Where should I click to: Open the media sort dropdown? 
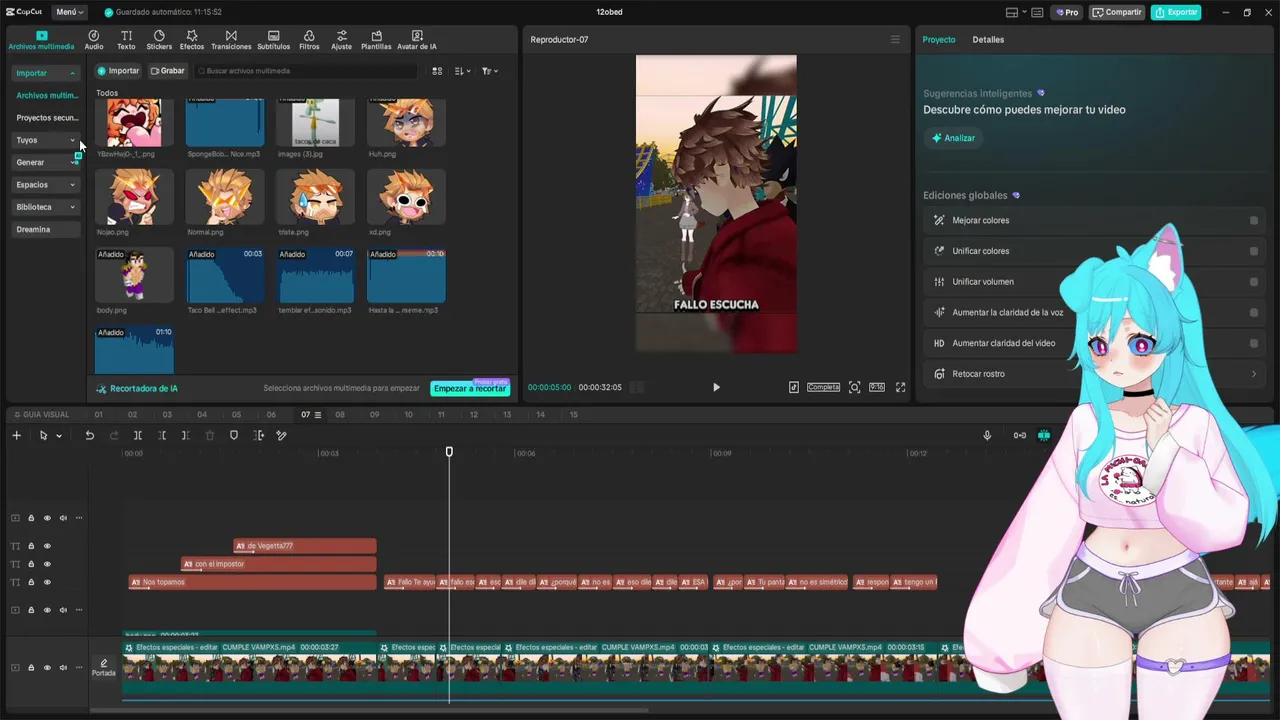pyautogui.click(x=462, y=71)
